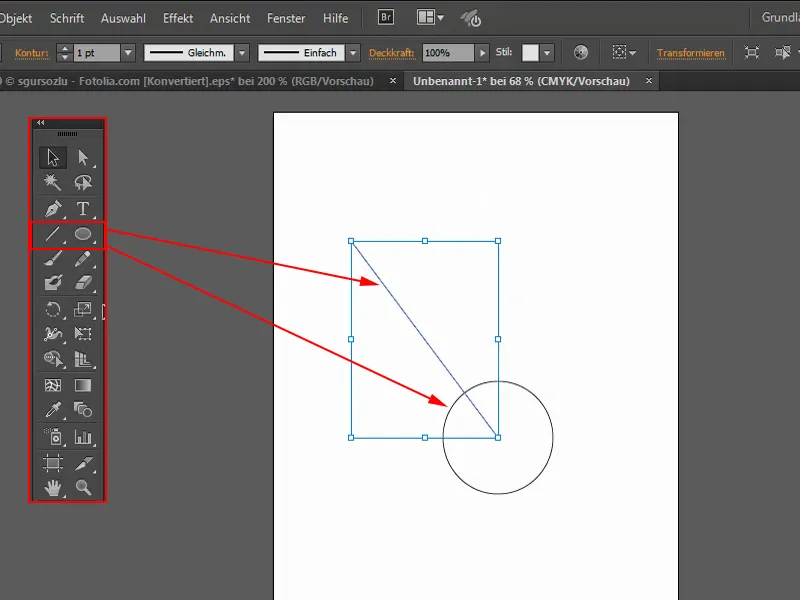Click the top-left anchor handle of line
The height and width of the screenshot is (600, 800).
pyautogui.click(x=351, y=241)
